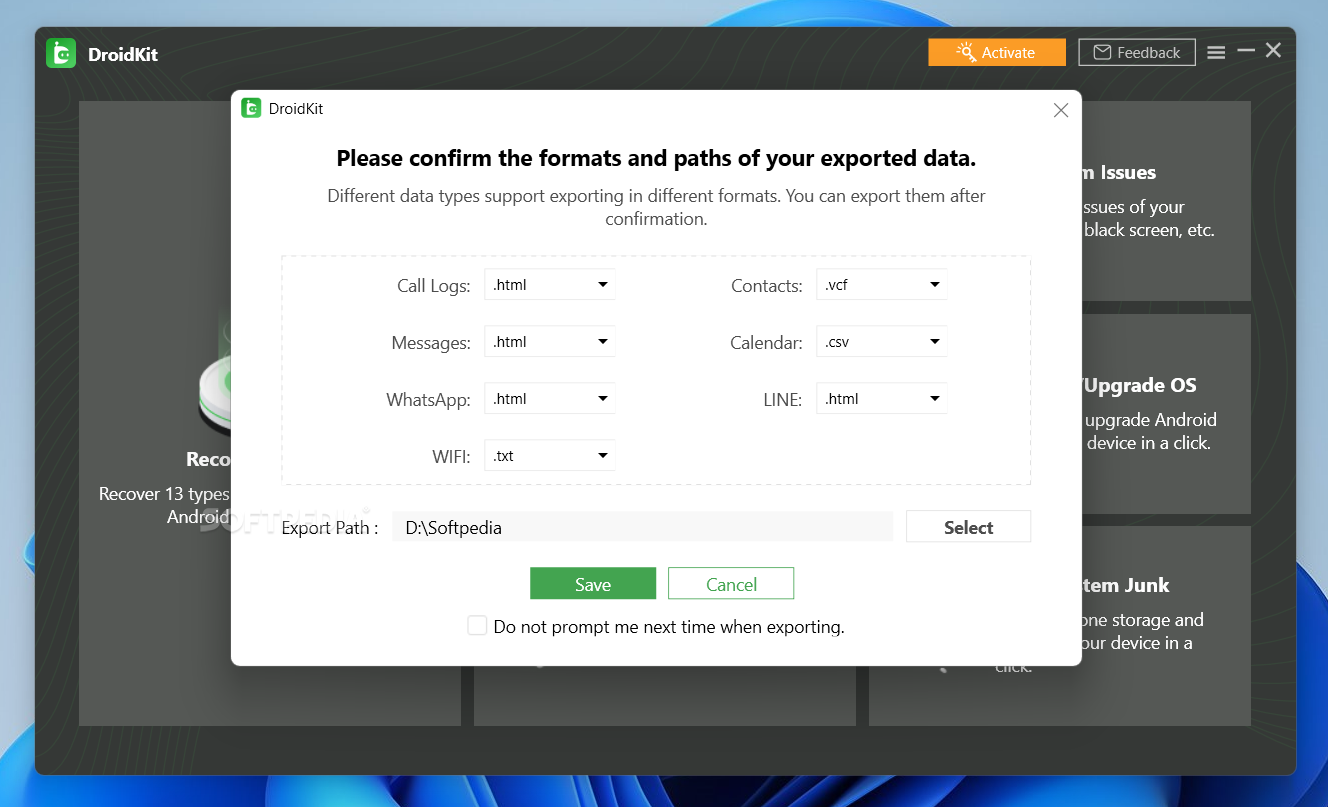
Task: Check 'Do not prompt me next time'
Action: point(477,626)
